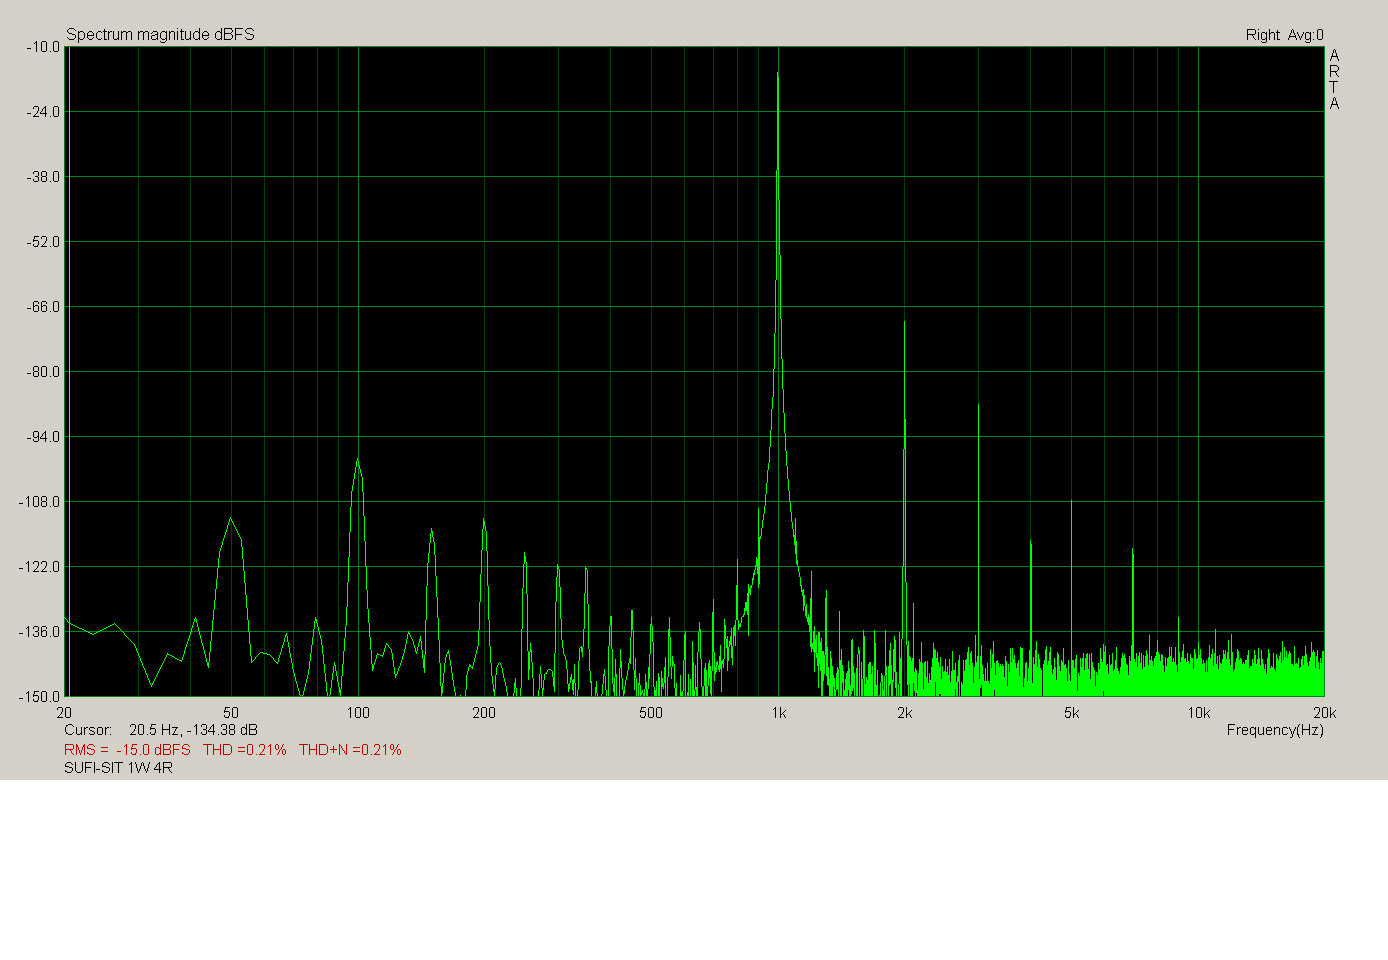Click the 20 frequency axis label at the left end
Viewport: 1388px width, 960px height.
64,713
